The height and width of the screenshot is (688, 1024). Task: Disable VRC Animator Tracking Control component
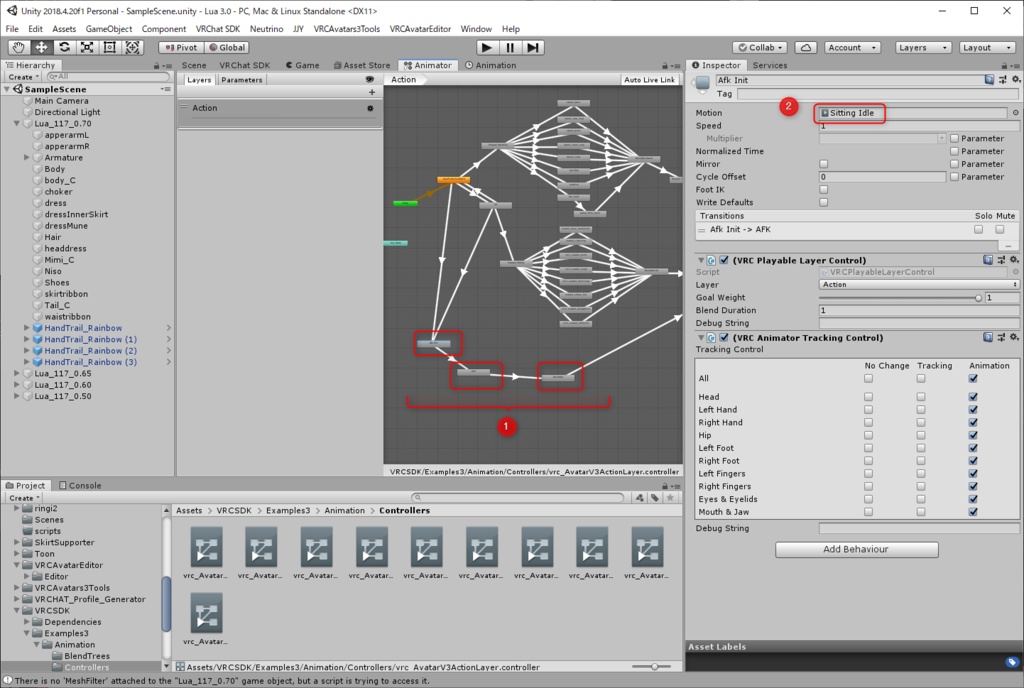tap(724, 337)
